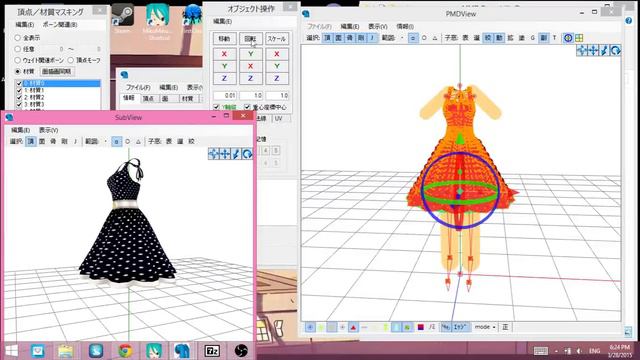Click the rotate-view handle in SubView
640x360 pixels.
pyautogui.click(x=247, y=153)
